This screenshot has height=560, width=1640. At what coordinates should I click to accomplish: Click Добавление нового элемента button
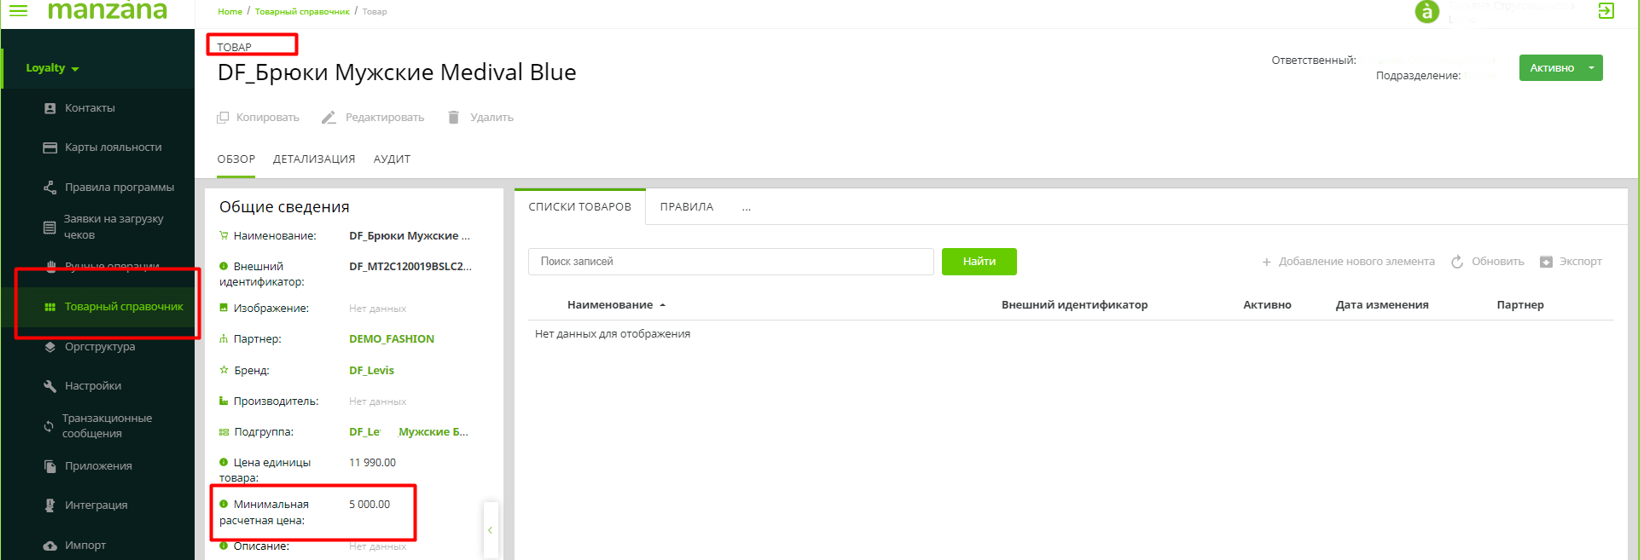(x=1347, y=262)
